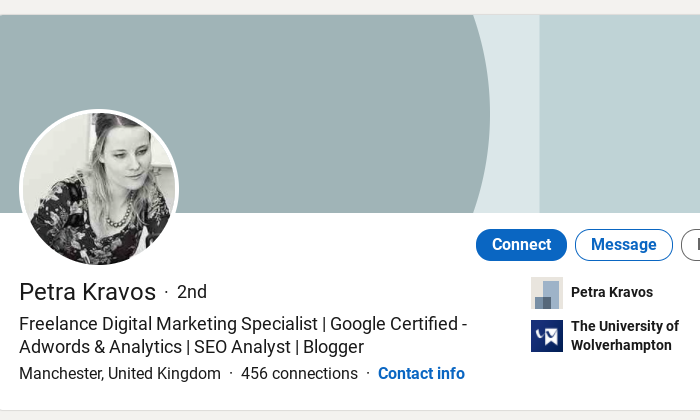Click the large Petra Kravos name heading
This screenshot has height=420, width=700.
coord(88,292)
